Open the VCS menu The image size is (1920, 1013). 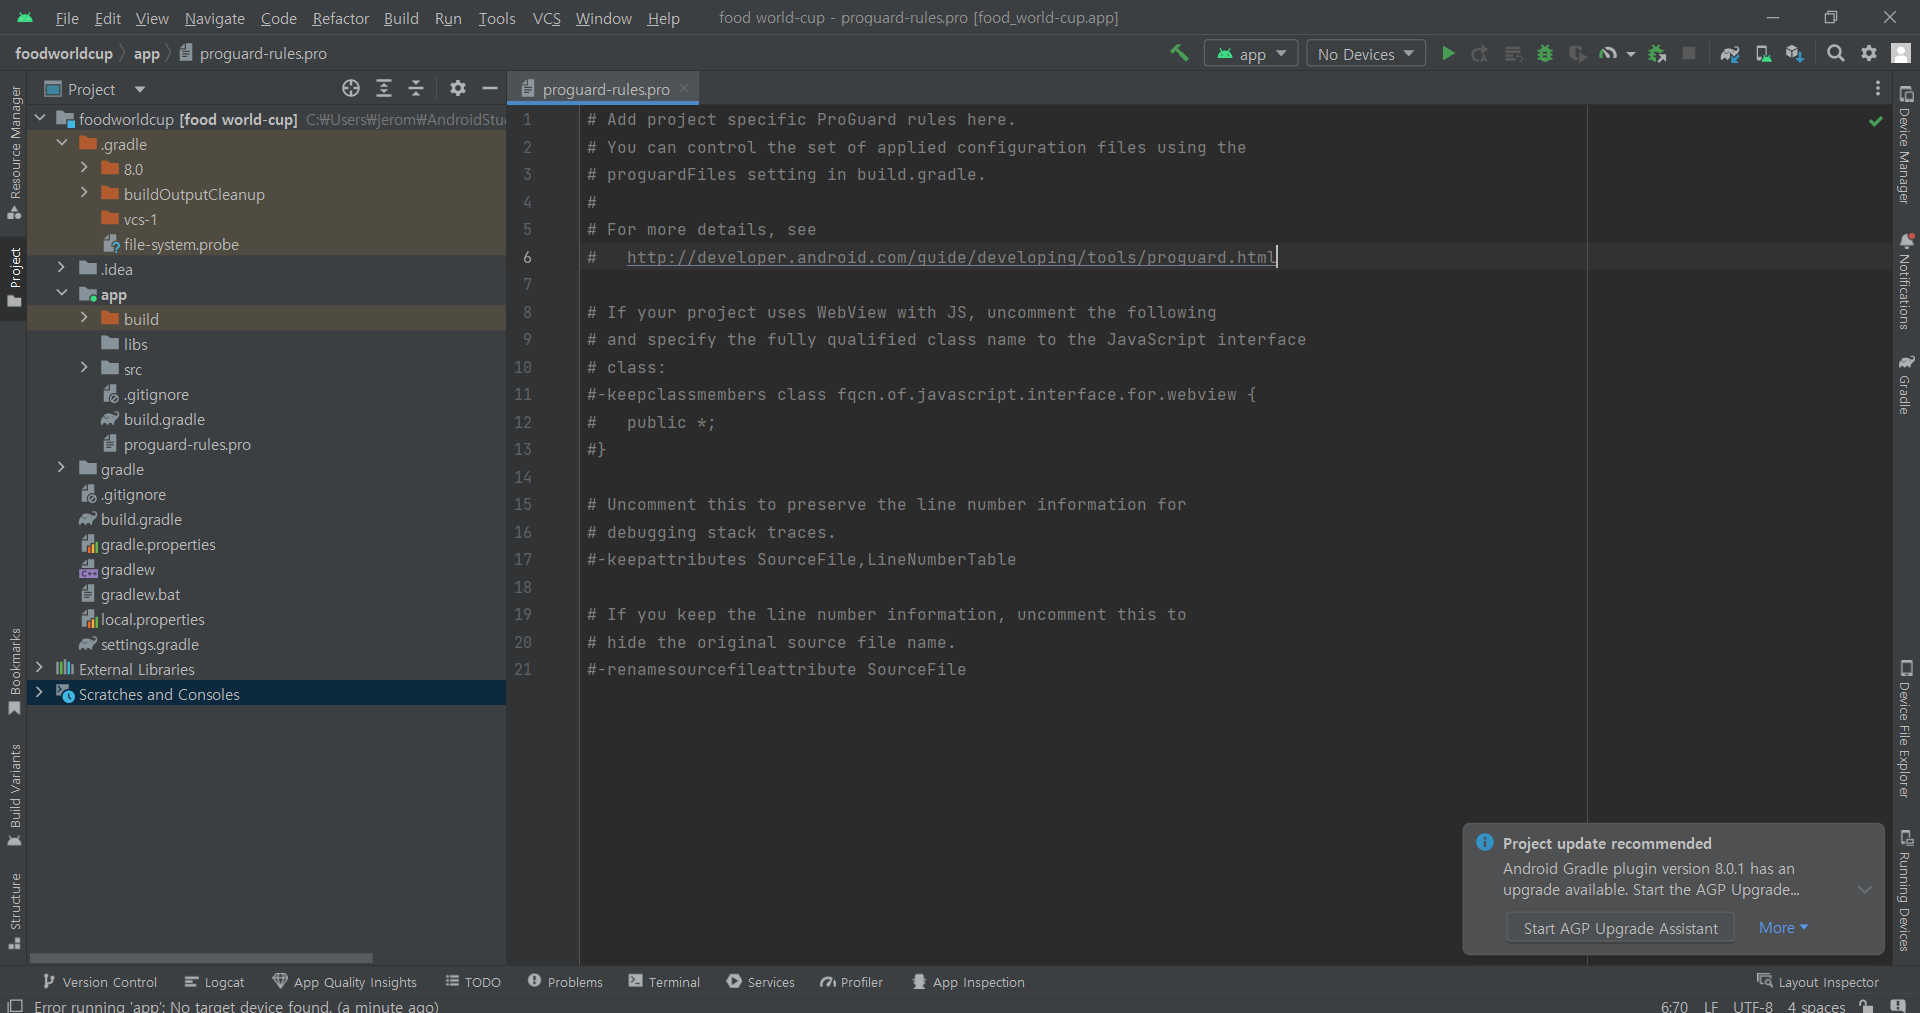546,18
